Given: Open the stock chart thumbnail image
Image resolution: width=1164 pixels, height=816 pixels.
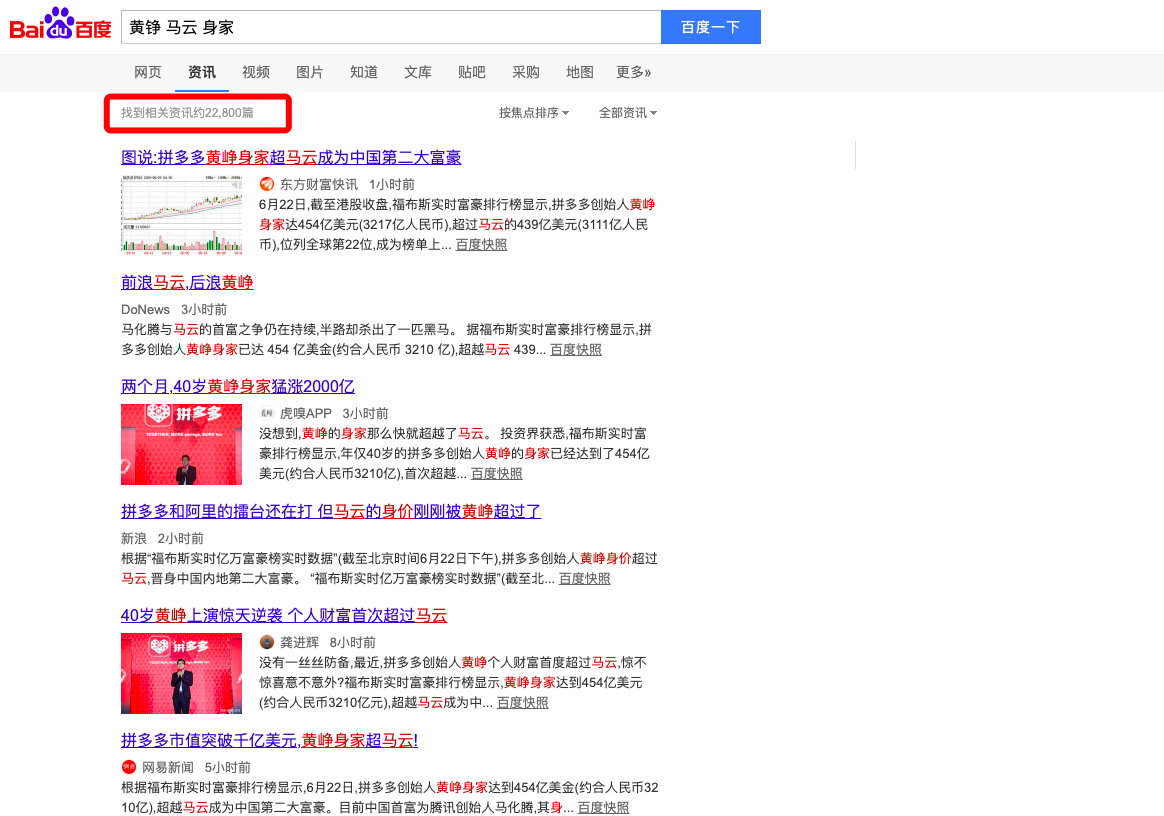Looking at the screenshot, I should coord(181,215).
